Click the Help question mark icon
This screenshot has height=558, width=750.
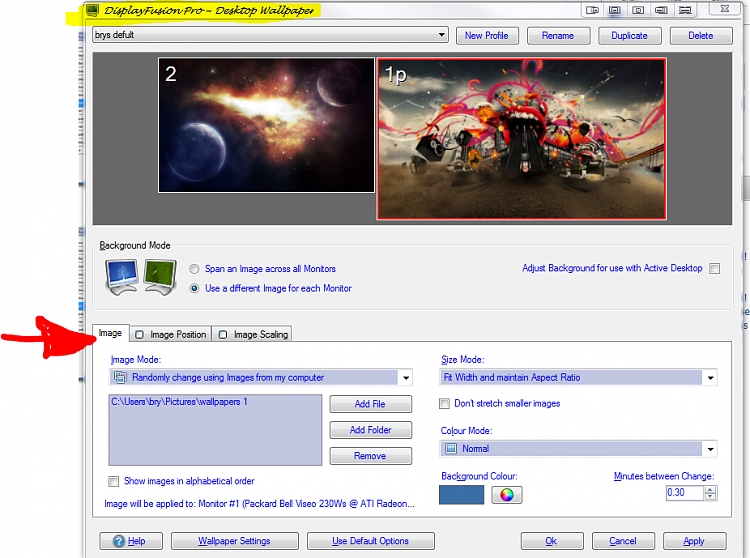[119, 541]
